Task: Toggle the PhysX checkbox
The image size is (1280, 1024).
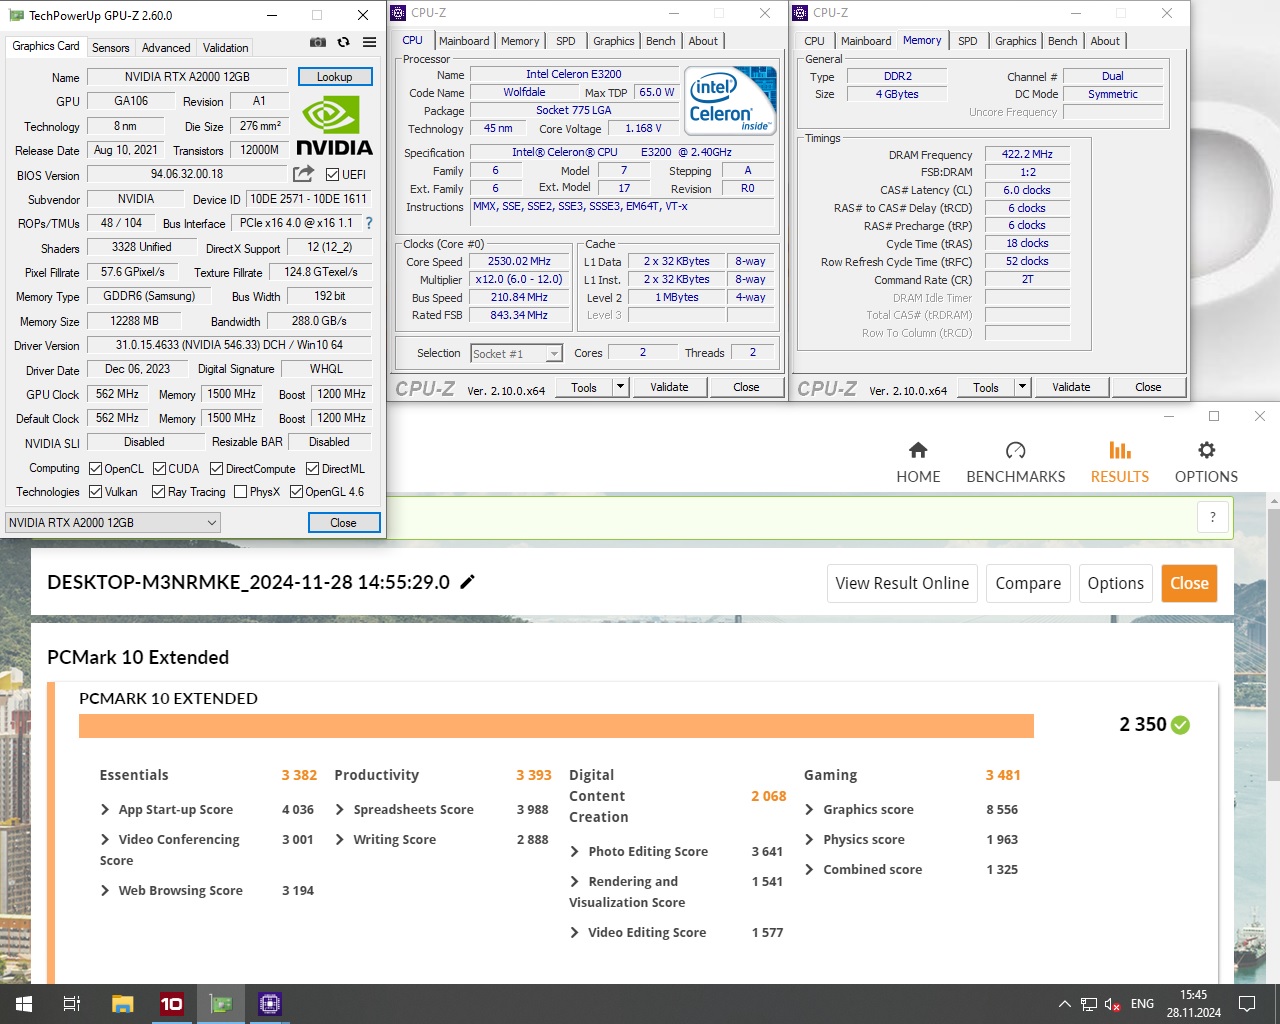Action: point(240,491)
